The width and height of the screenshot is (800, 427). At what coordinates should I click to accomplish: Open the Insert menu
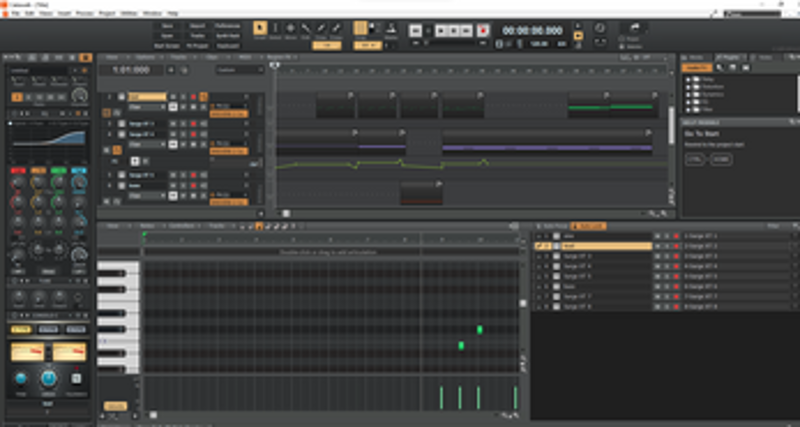pos(64,13)
